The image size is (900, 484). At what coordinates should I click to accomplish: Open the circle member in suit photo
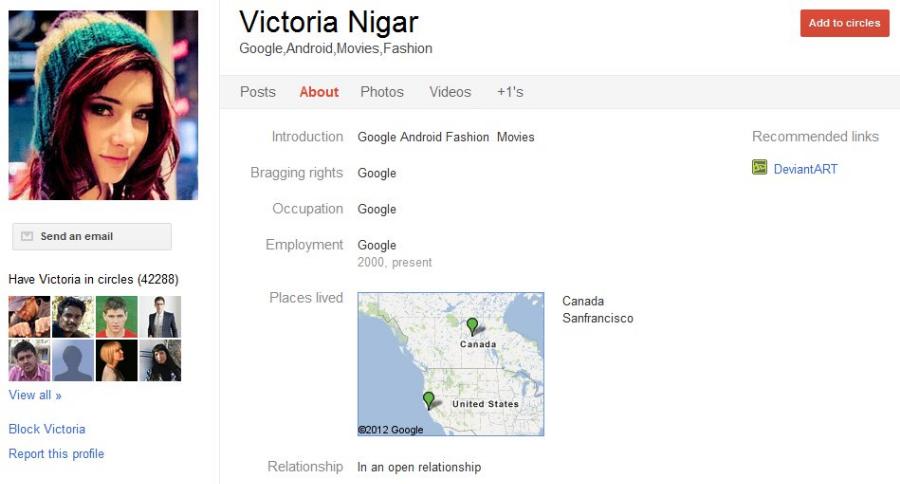pos(160,316)
